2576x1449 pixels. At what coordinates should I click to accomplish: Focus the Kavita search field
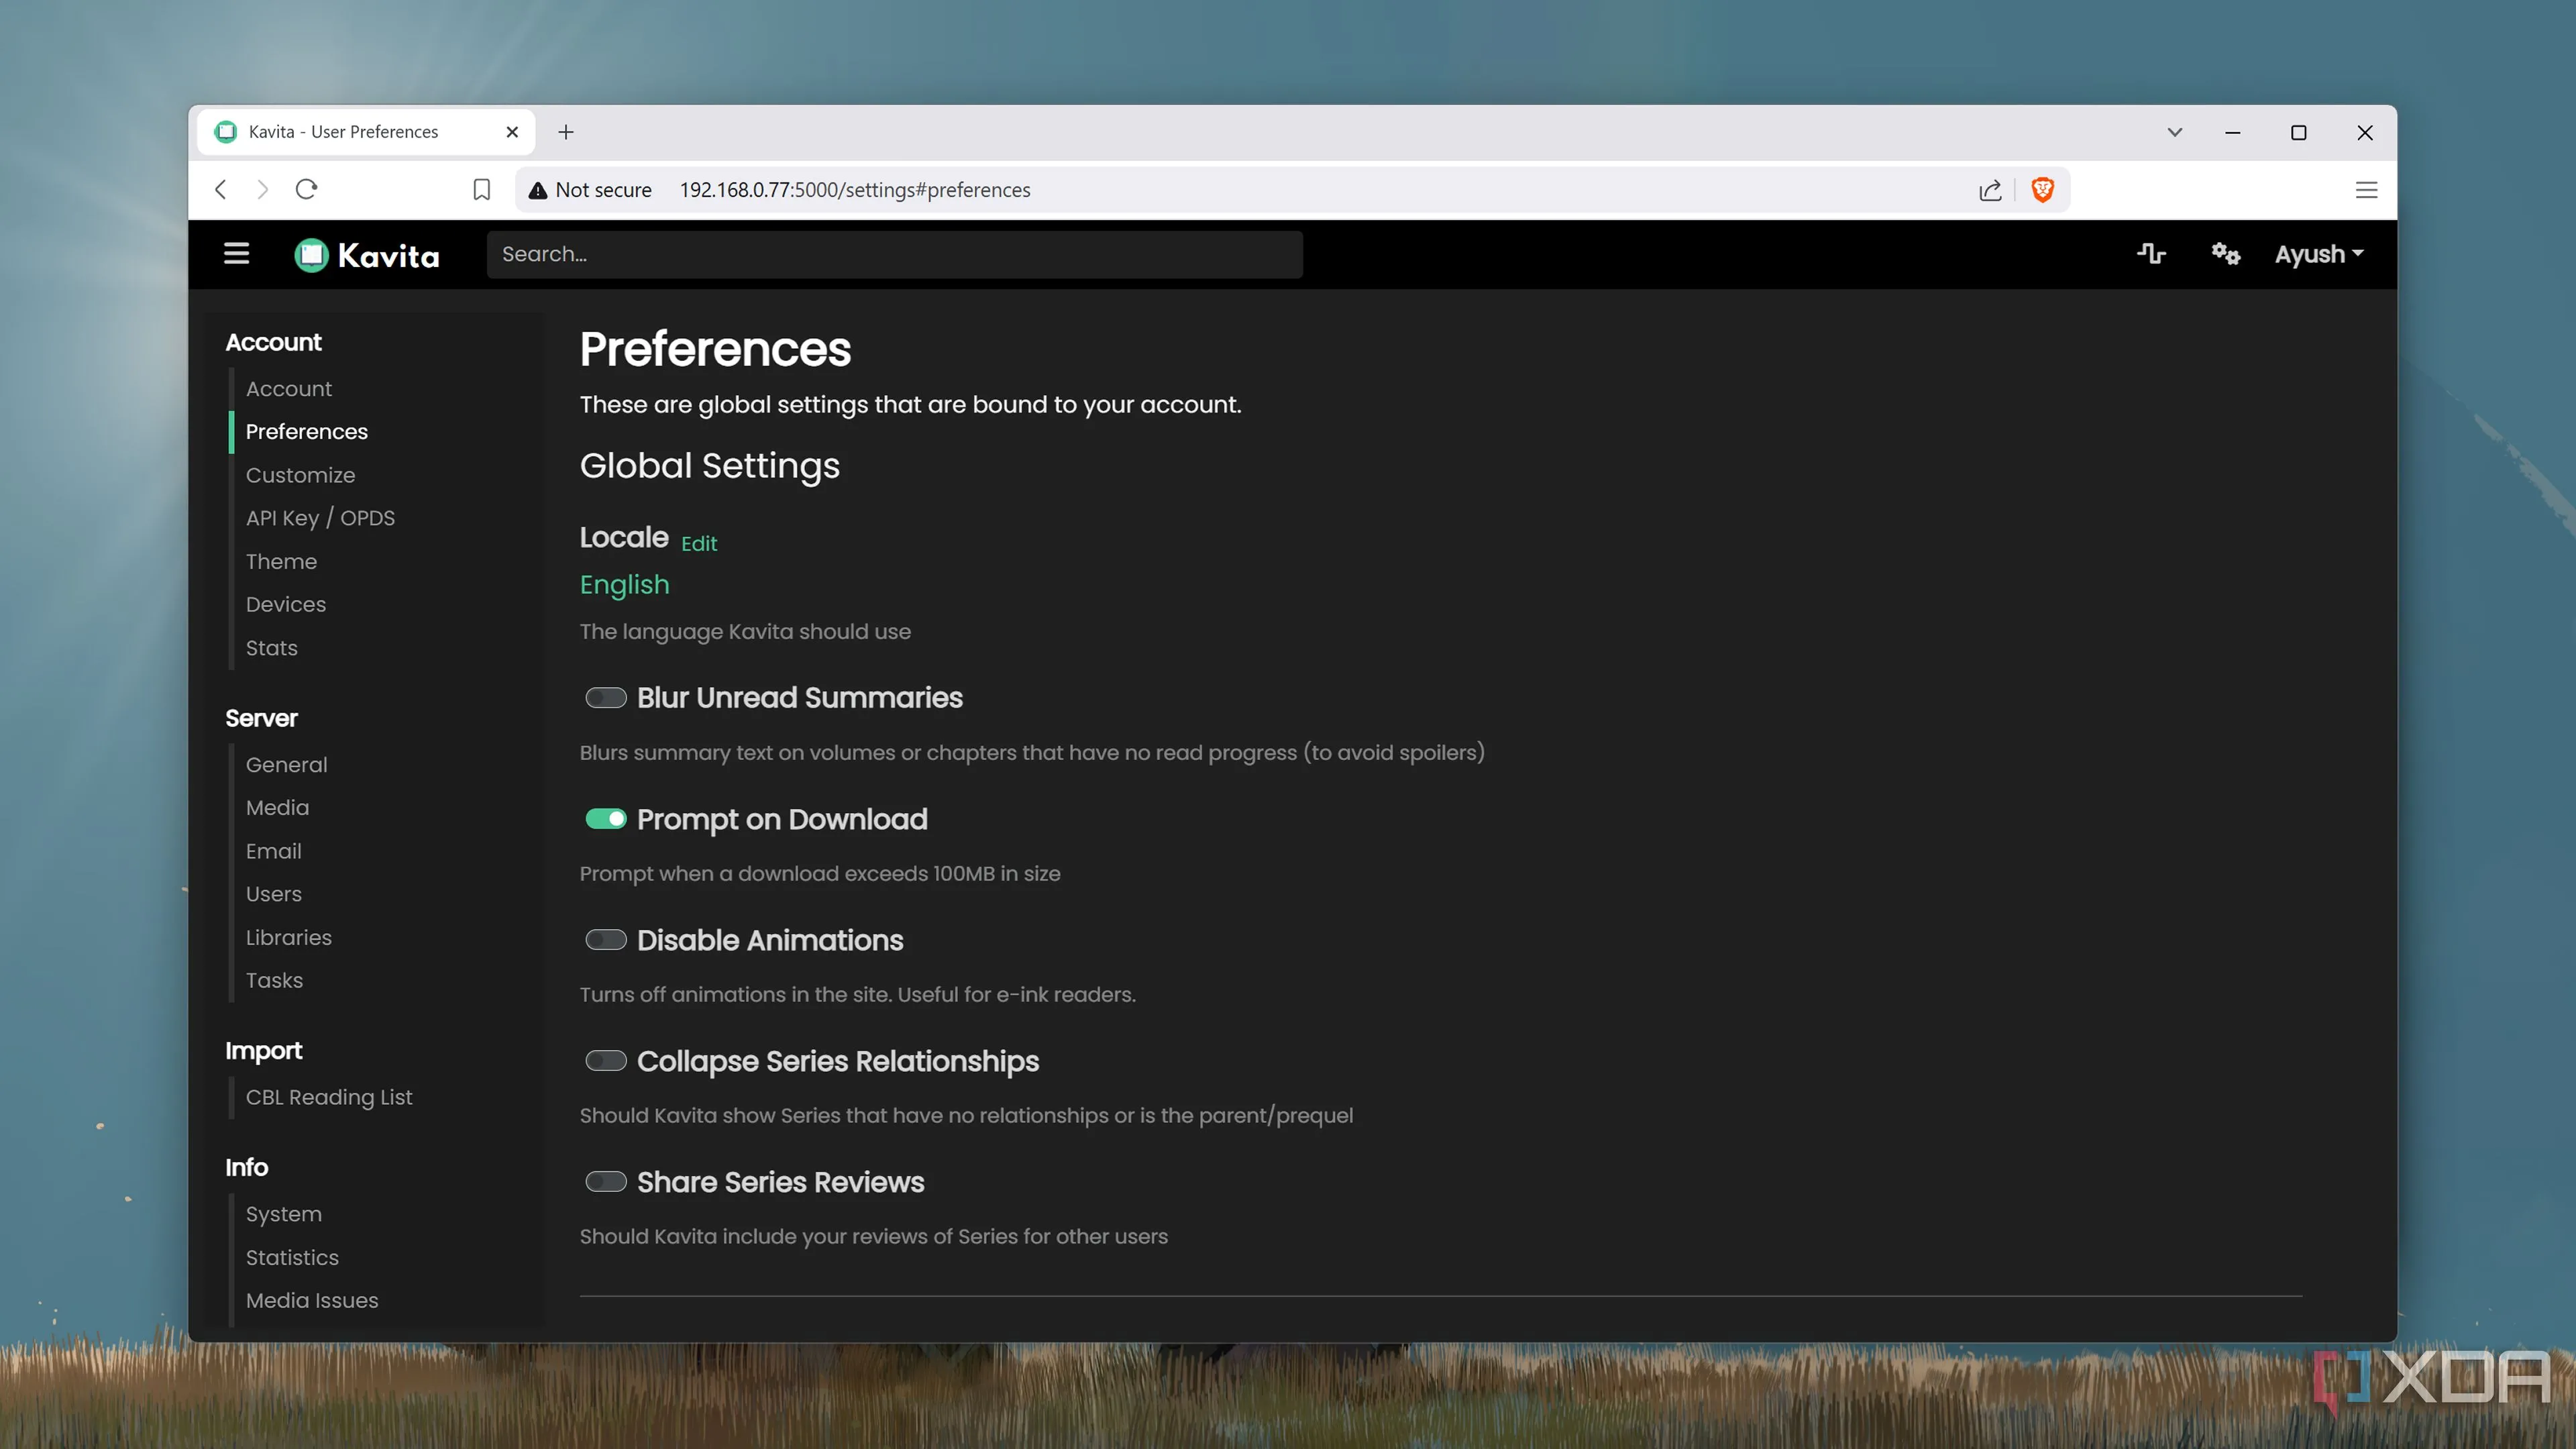pyautogui.click(x=894, y=254)
